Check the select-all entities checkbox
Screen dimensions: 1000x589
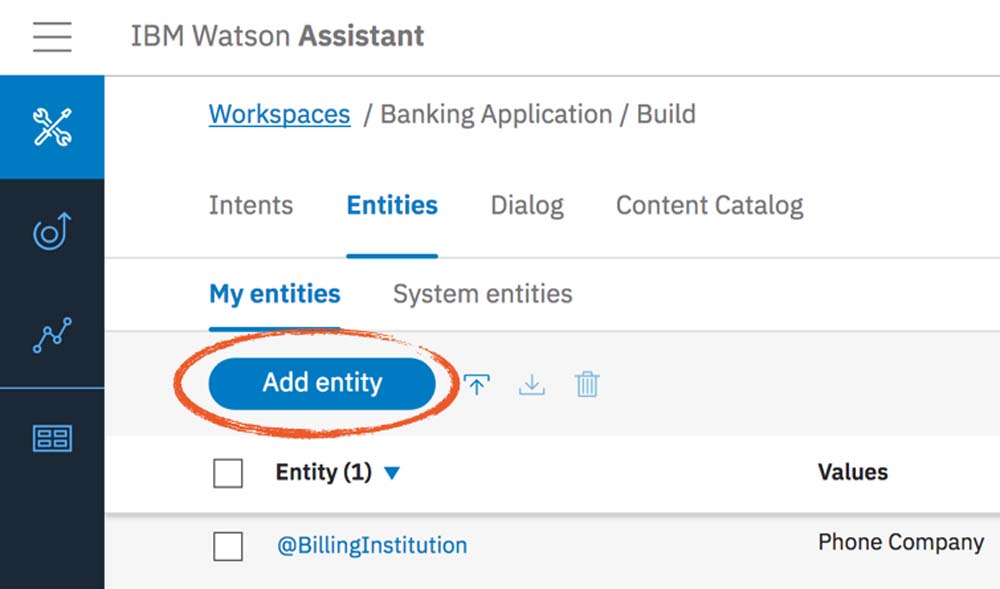(x=228, y=473)
